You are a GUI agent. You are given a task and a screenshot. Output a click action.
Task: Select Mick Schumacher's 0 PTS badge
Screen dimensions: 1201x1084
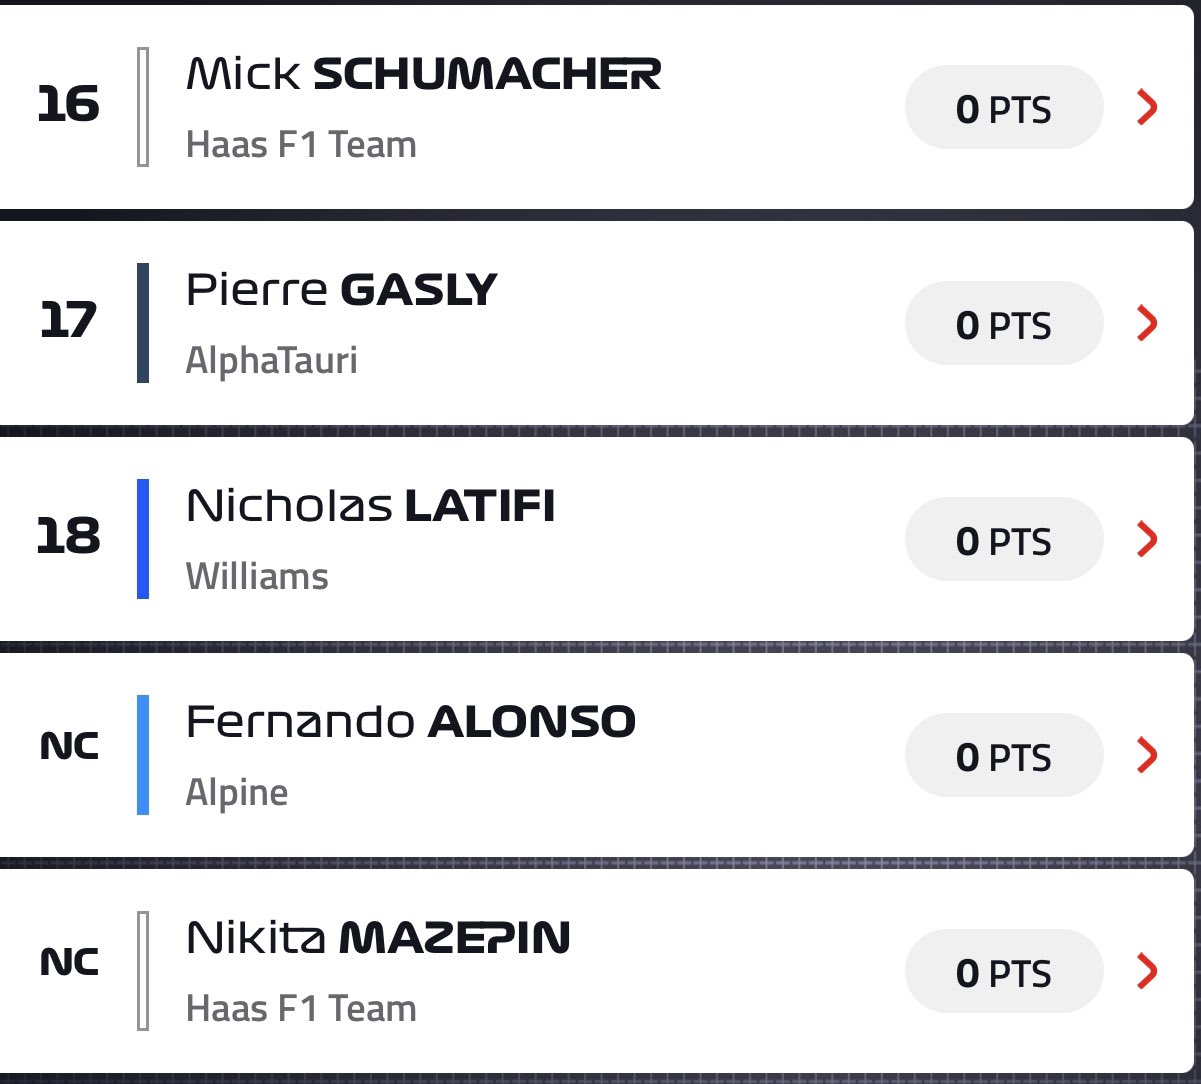[1004, 107]
